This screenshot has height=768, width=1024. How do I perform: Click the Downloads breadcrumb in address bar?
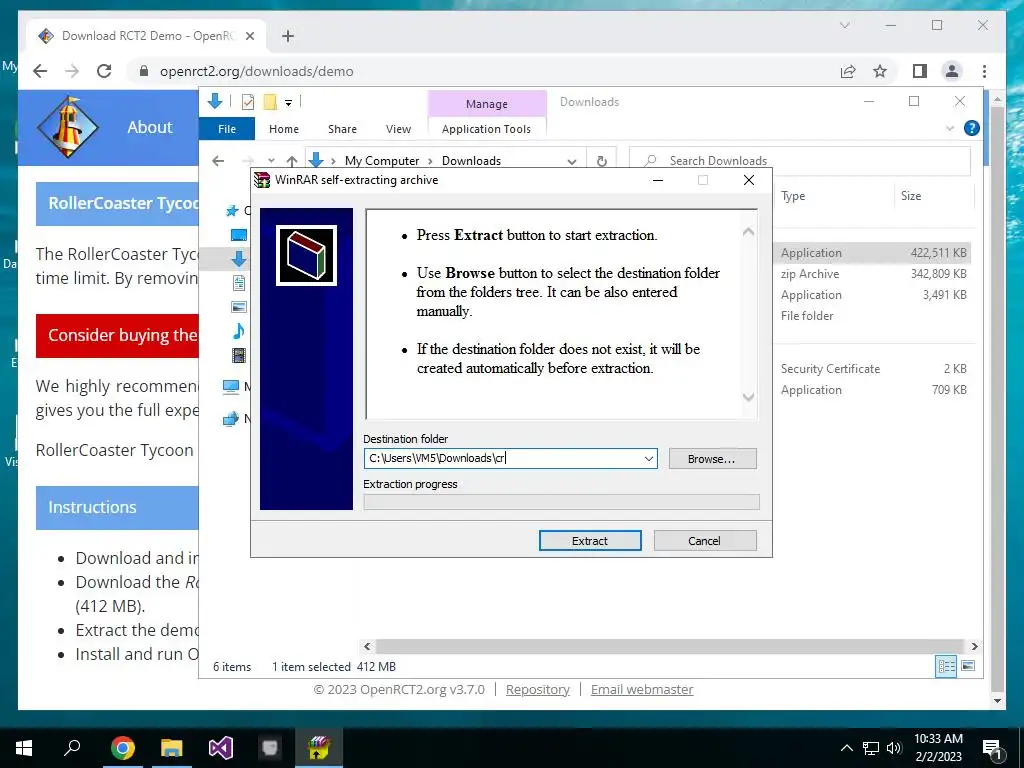[472, 161]
